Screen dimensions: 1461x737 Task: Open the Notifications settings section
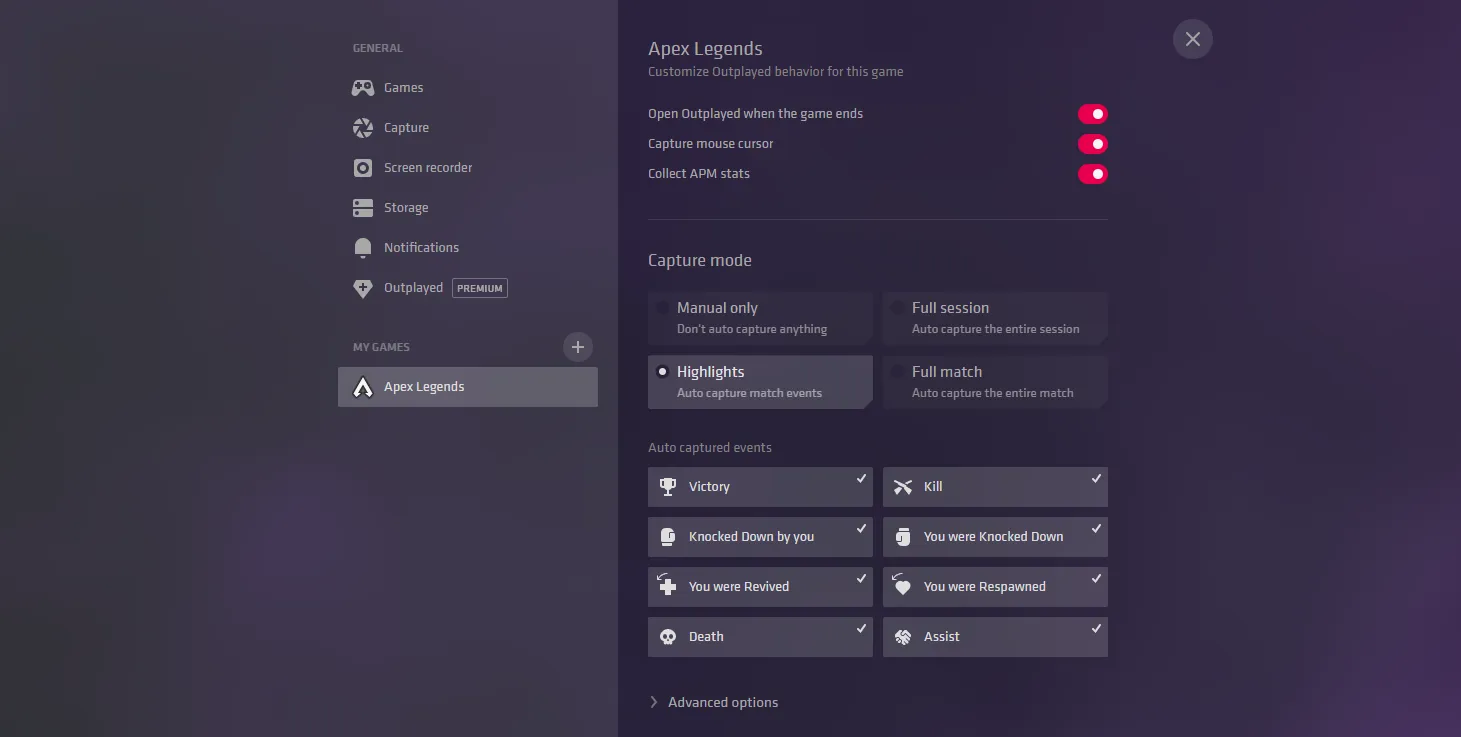coord(468,248)
